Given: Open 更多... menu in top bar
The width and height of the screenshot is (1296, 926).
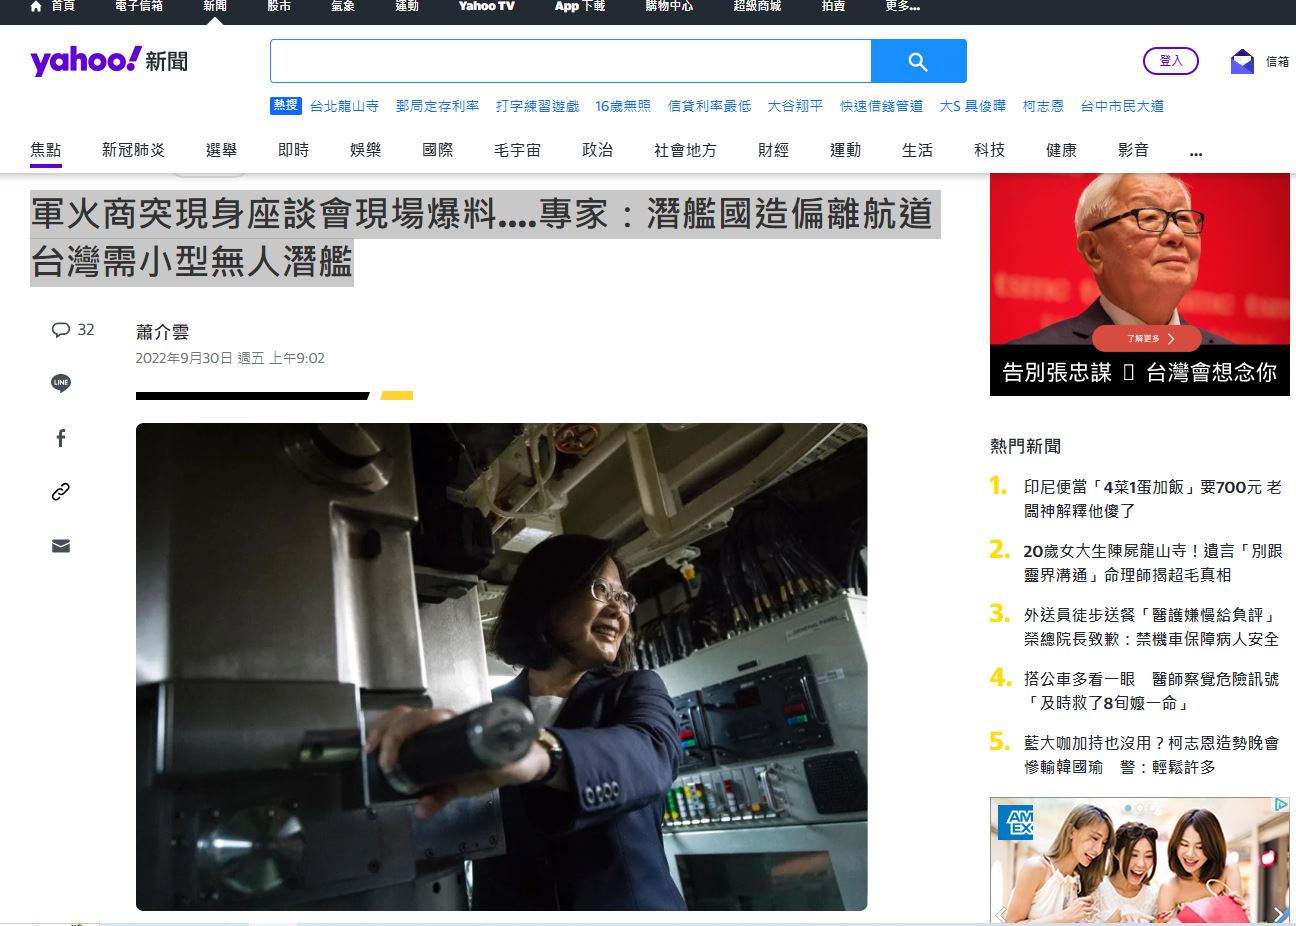Looking at the screenshot, I should 902,6.
